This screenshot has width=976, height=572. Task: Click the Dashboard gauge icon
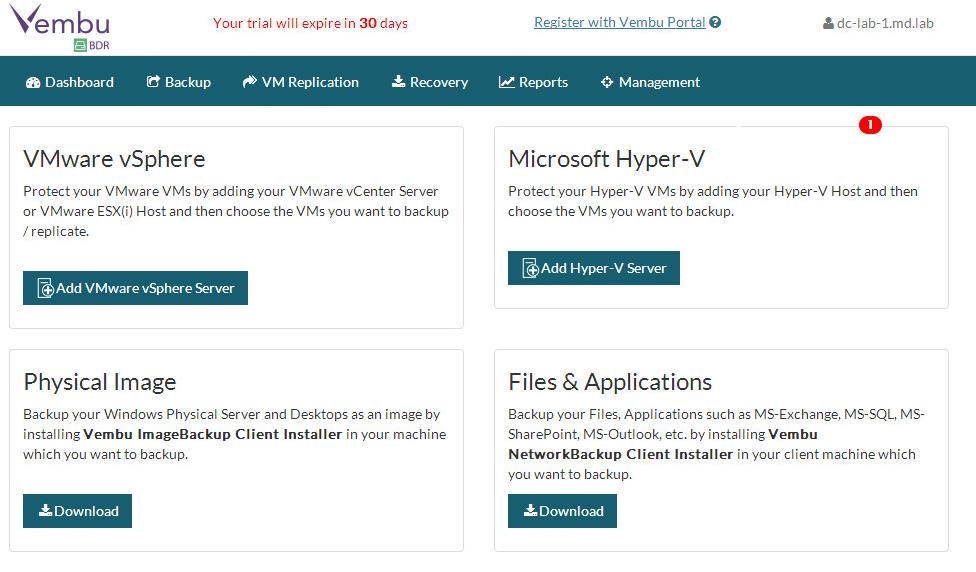tap(33, 82)
